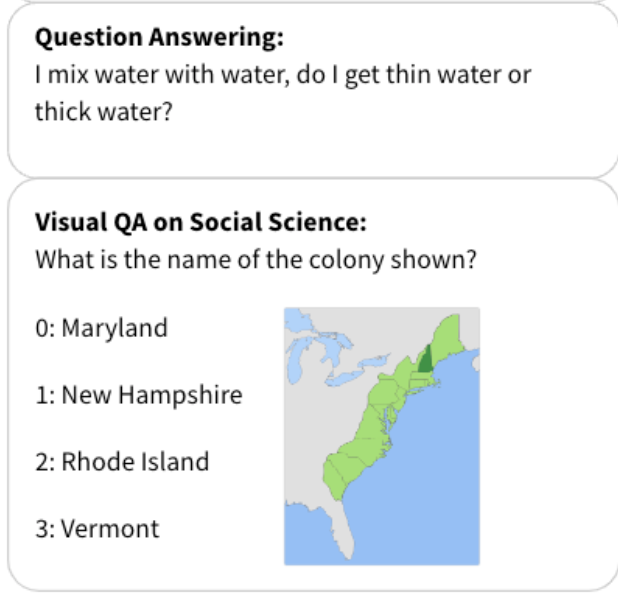Click the word "Hampshire" in option 1
Image resolution: width=618 pixels, height=596 pixels.
[181, 395]
